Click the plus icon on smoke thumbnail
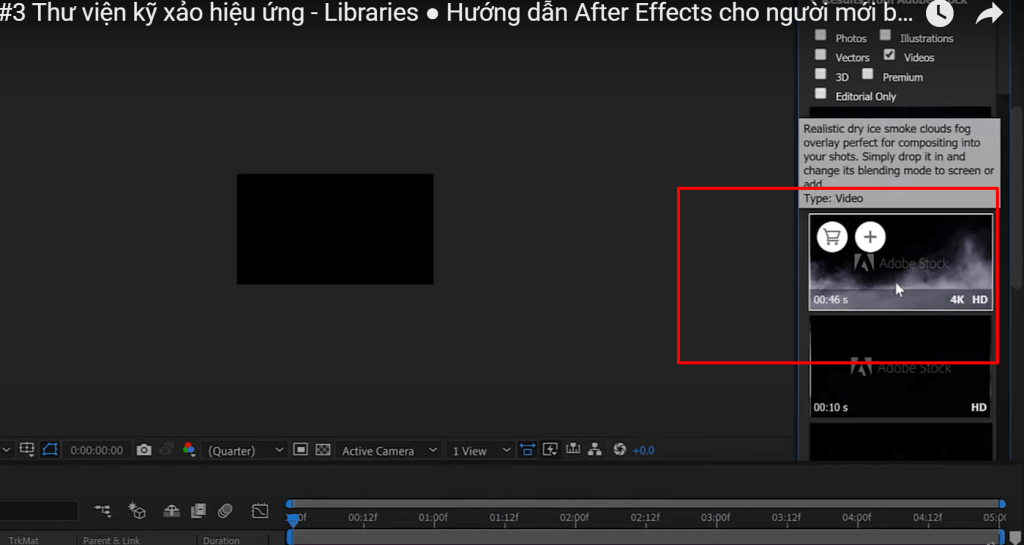1024x545 pixels. click(870, 236)
